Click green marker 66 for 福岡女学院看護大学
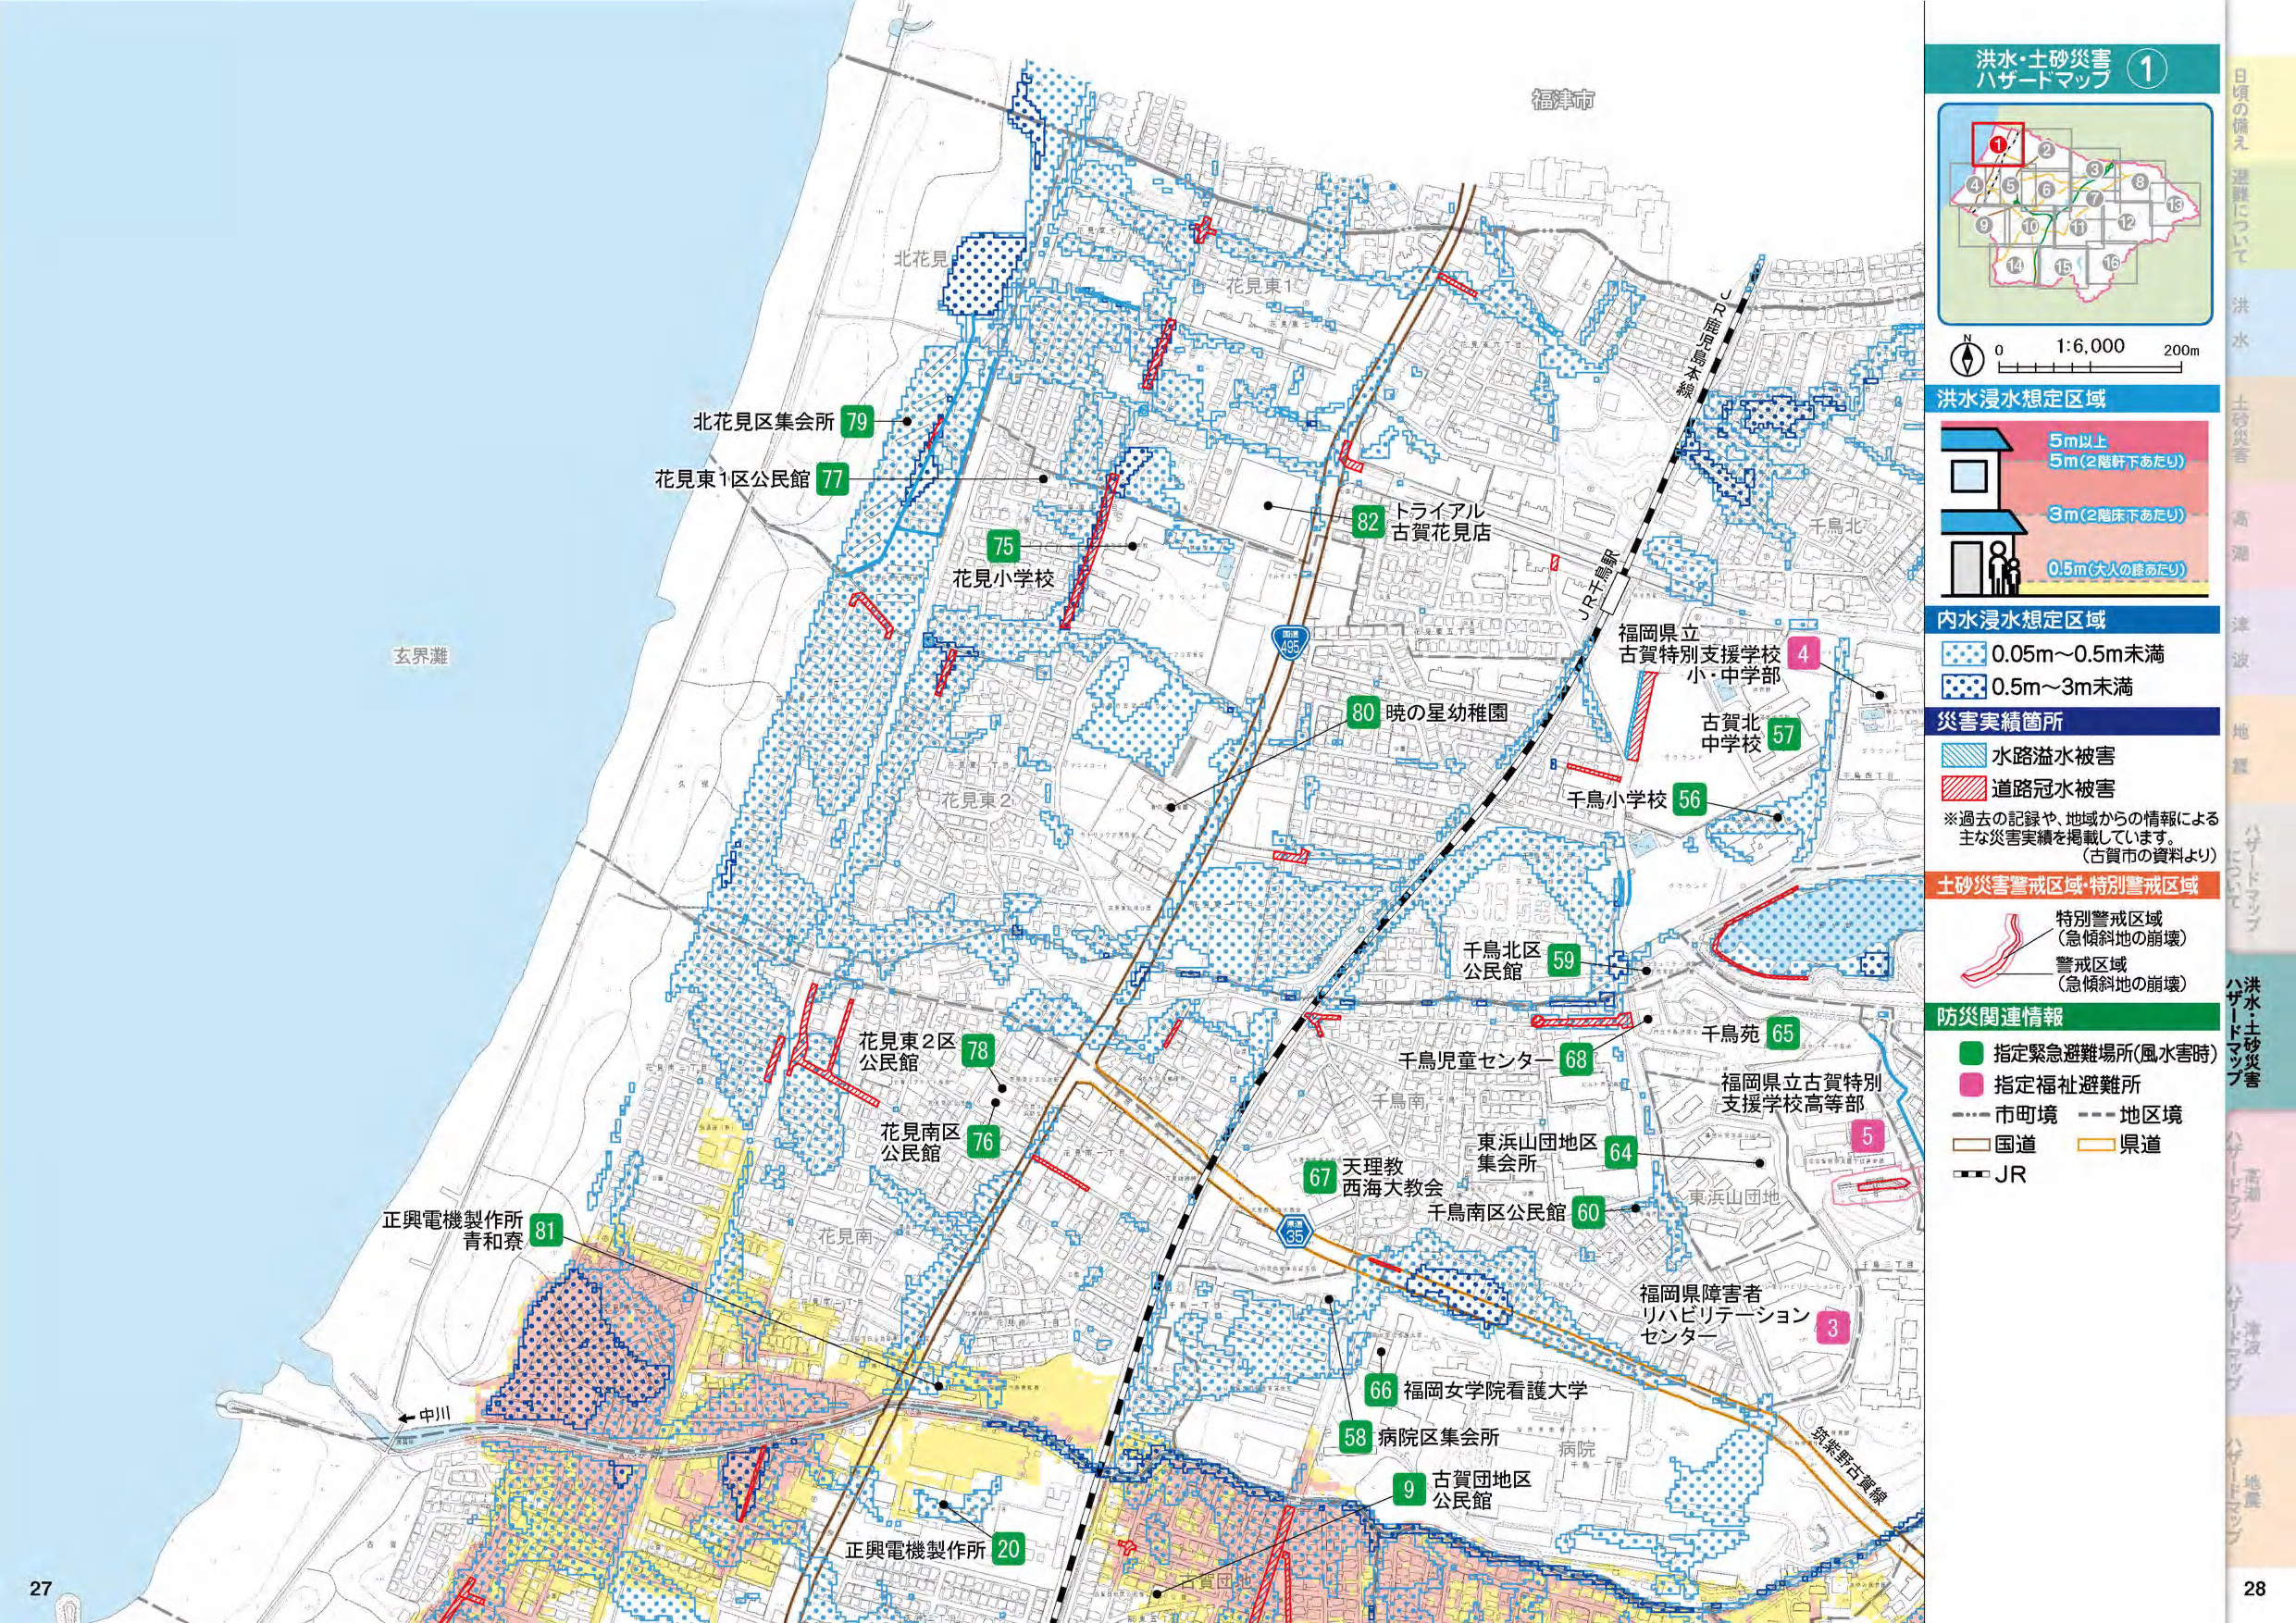Screen dimensions: 2296x1623 [1381, 1390]
